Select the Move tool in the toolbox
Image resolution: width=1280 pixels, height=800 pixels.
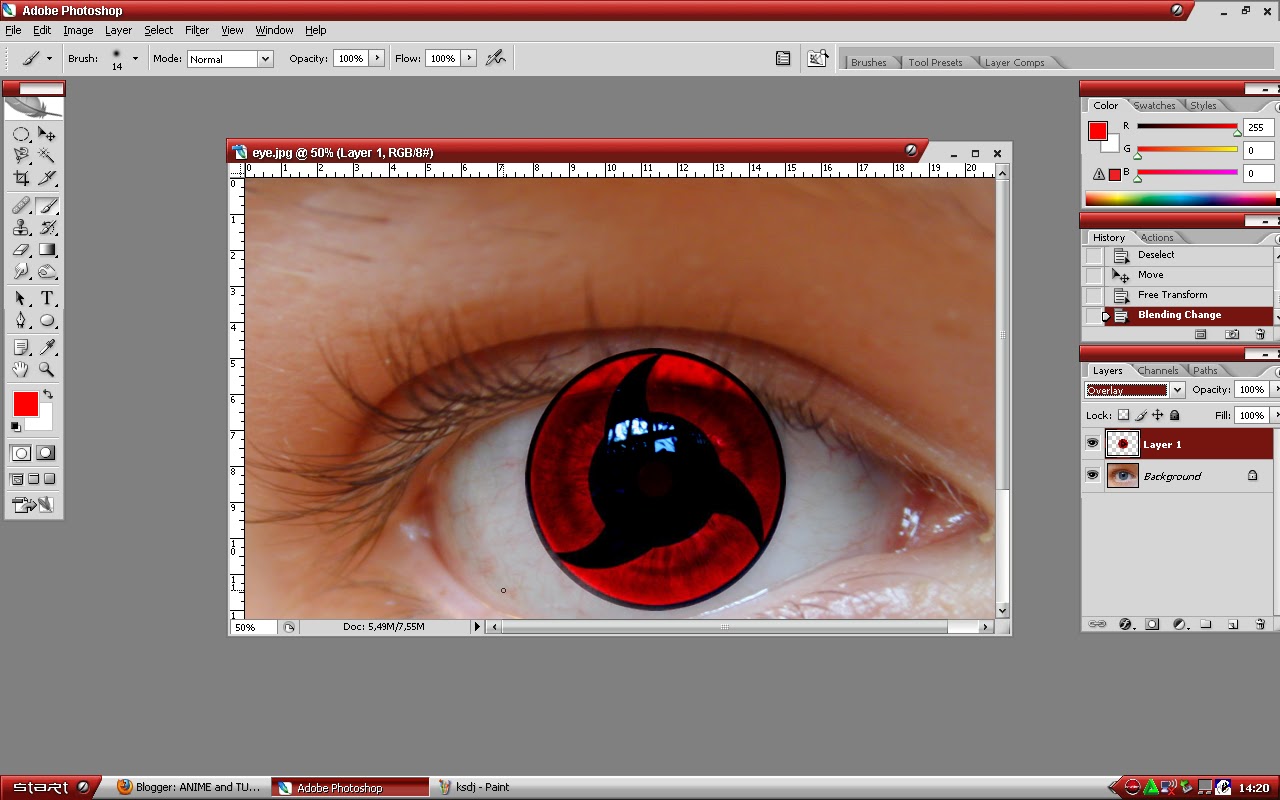coord(47,134)
